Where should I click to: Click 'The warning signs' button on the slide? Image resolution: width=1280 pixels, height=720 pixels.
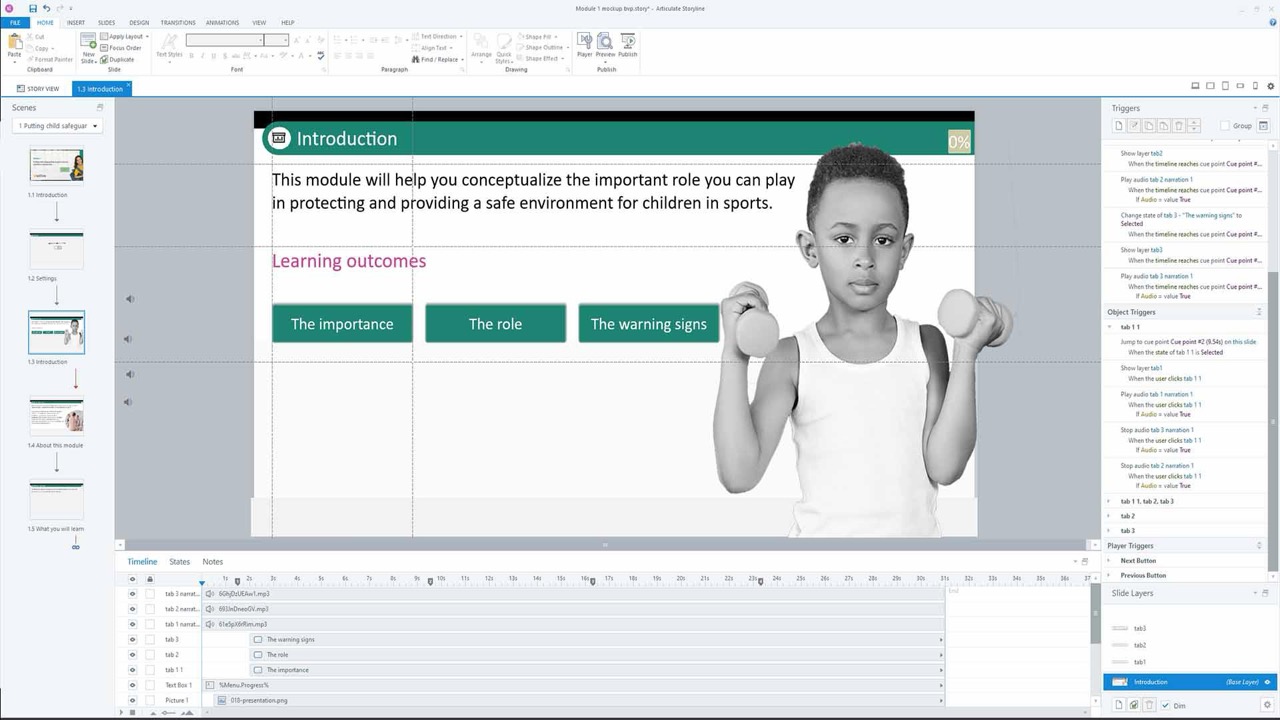tap(648, 323)
